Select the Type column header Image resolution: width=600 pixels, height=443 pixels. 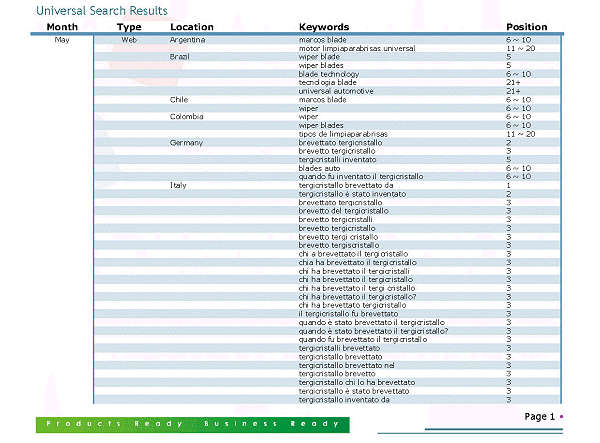(129, 27)
